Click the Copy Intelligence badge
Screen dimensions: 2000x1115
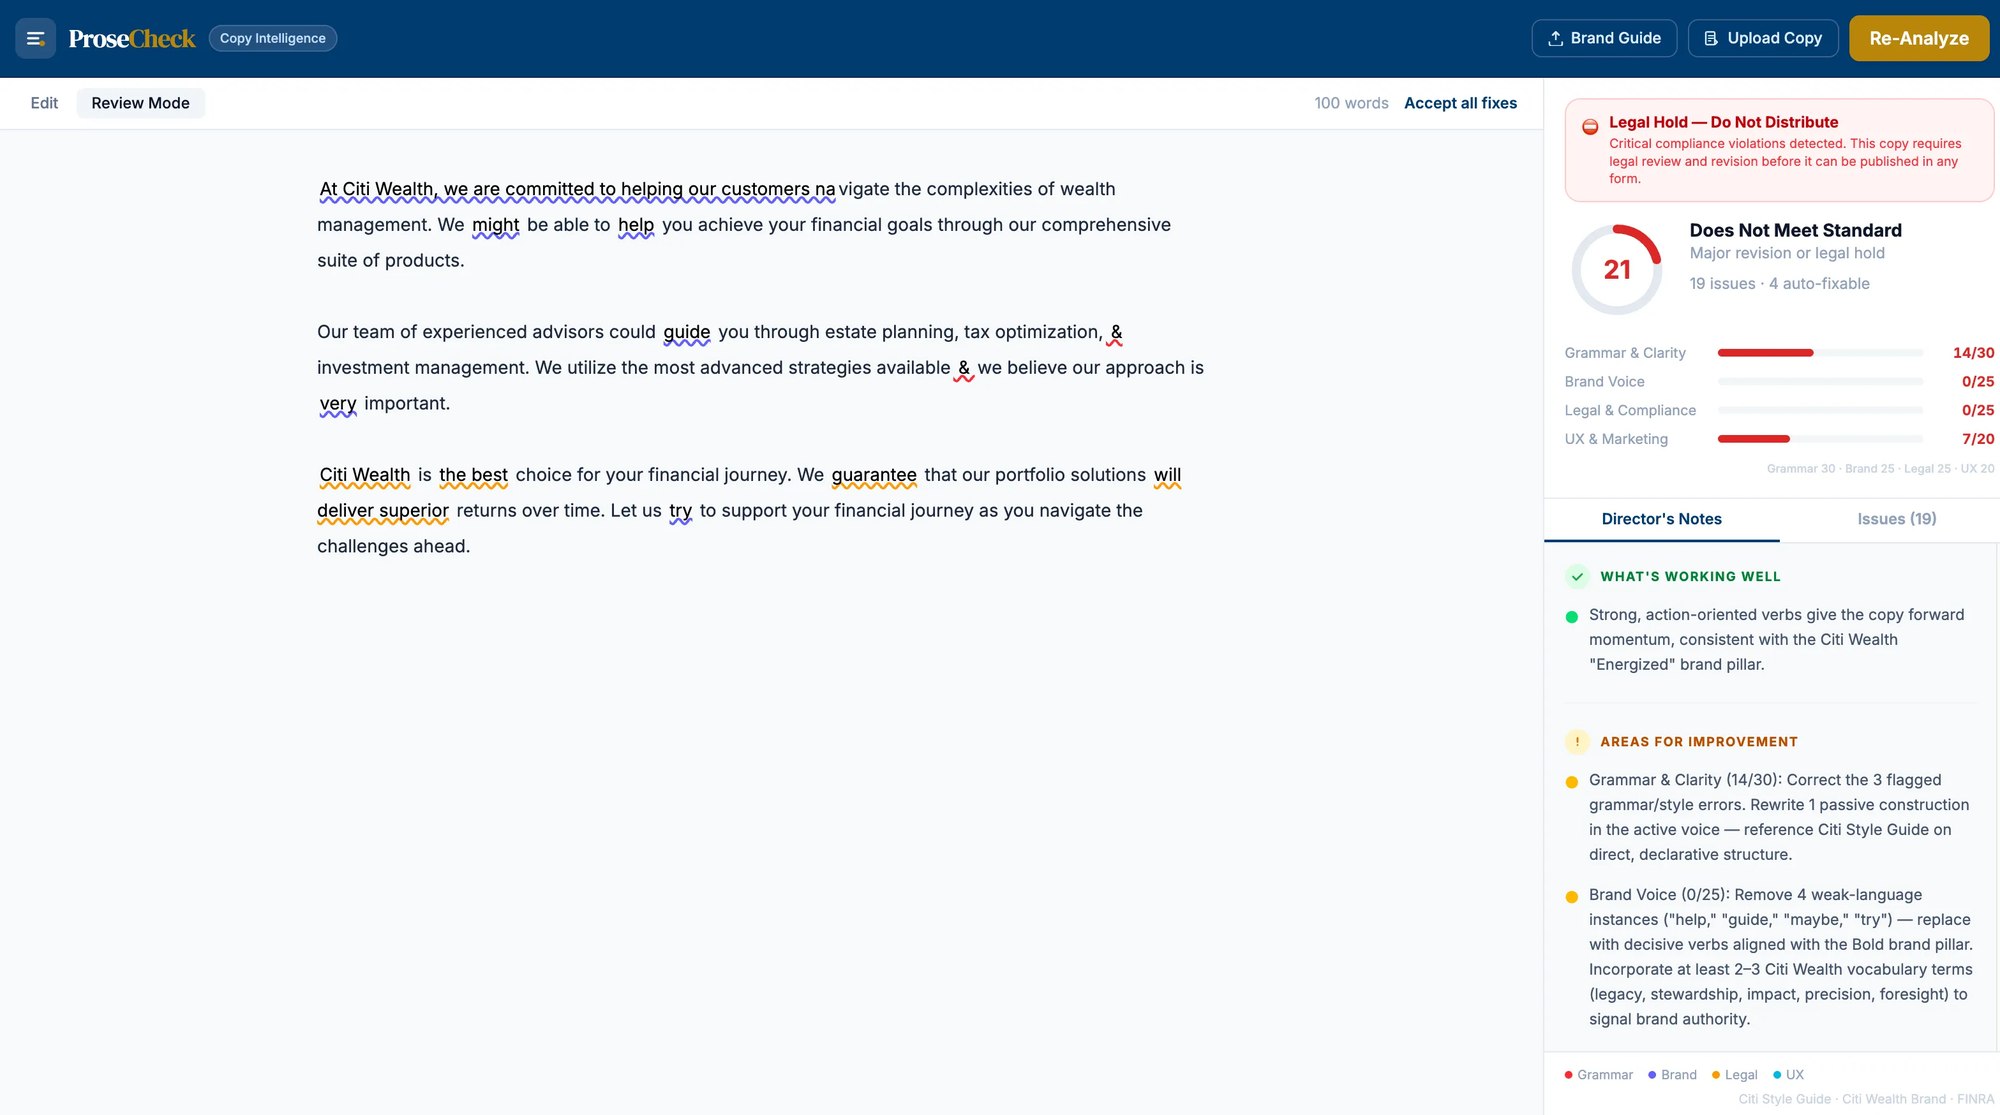273,38
